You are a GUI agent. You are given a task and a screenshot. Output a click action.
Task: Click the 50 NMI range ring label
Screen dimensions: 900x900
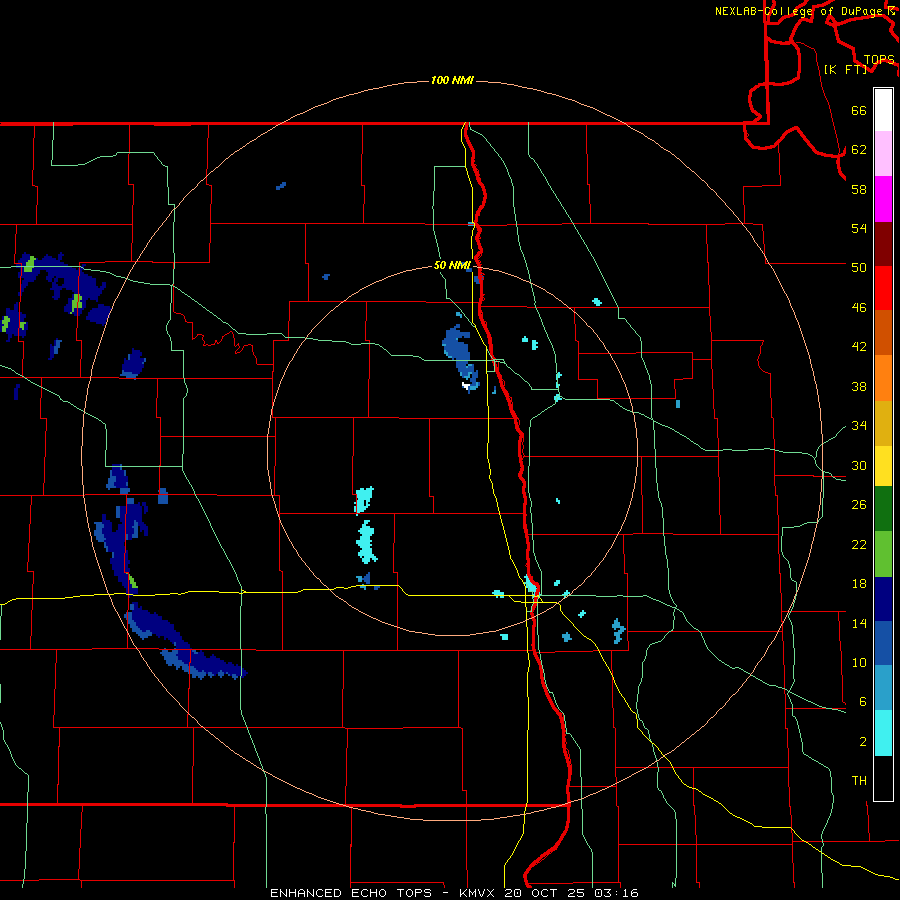coord(452,265)
